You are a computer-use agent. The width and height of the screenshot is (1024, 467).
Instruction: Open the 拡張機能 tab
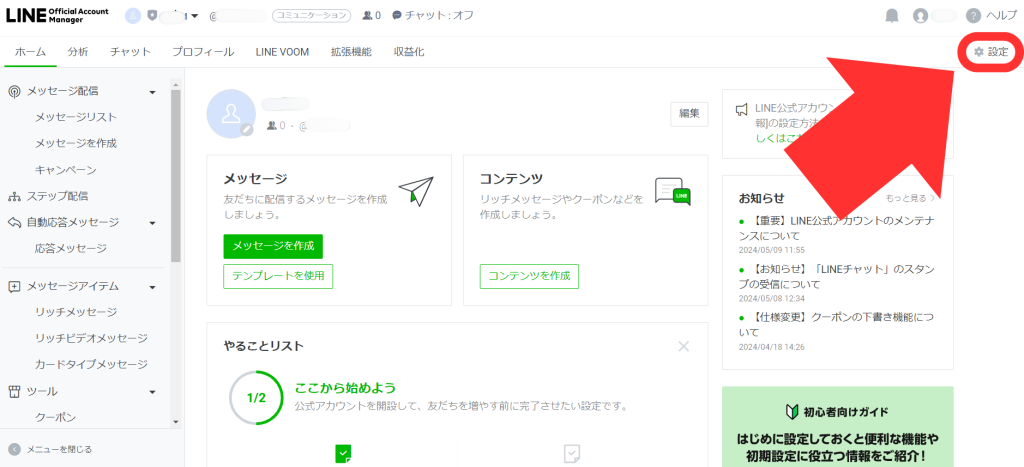point(351,52)
